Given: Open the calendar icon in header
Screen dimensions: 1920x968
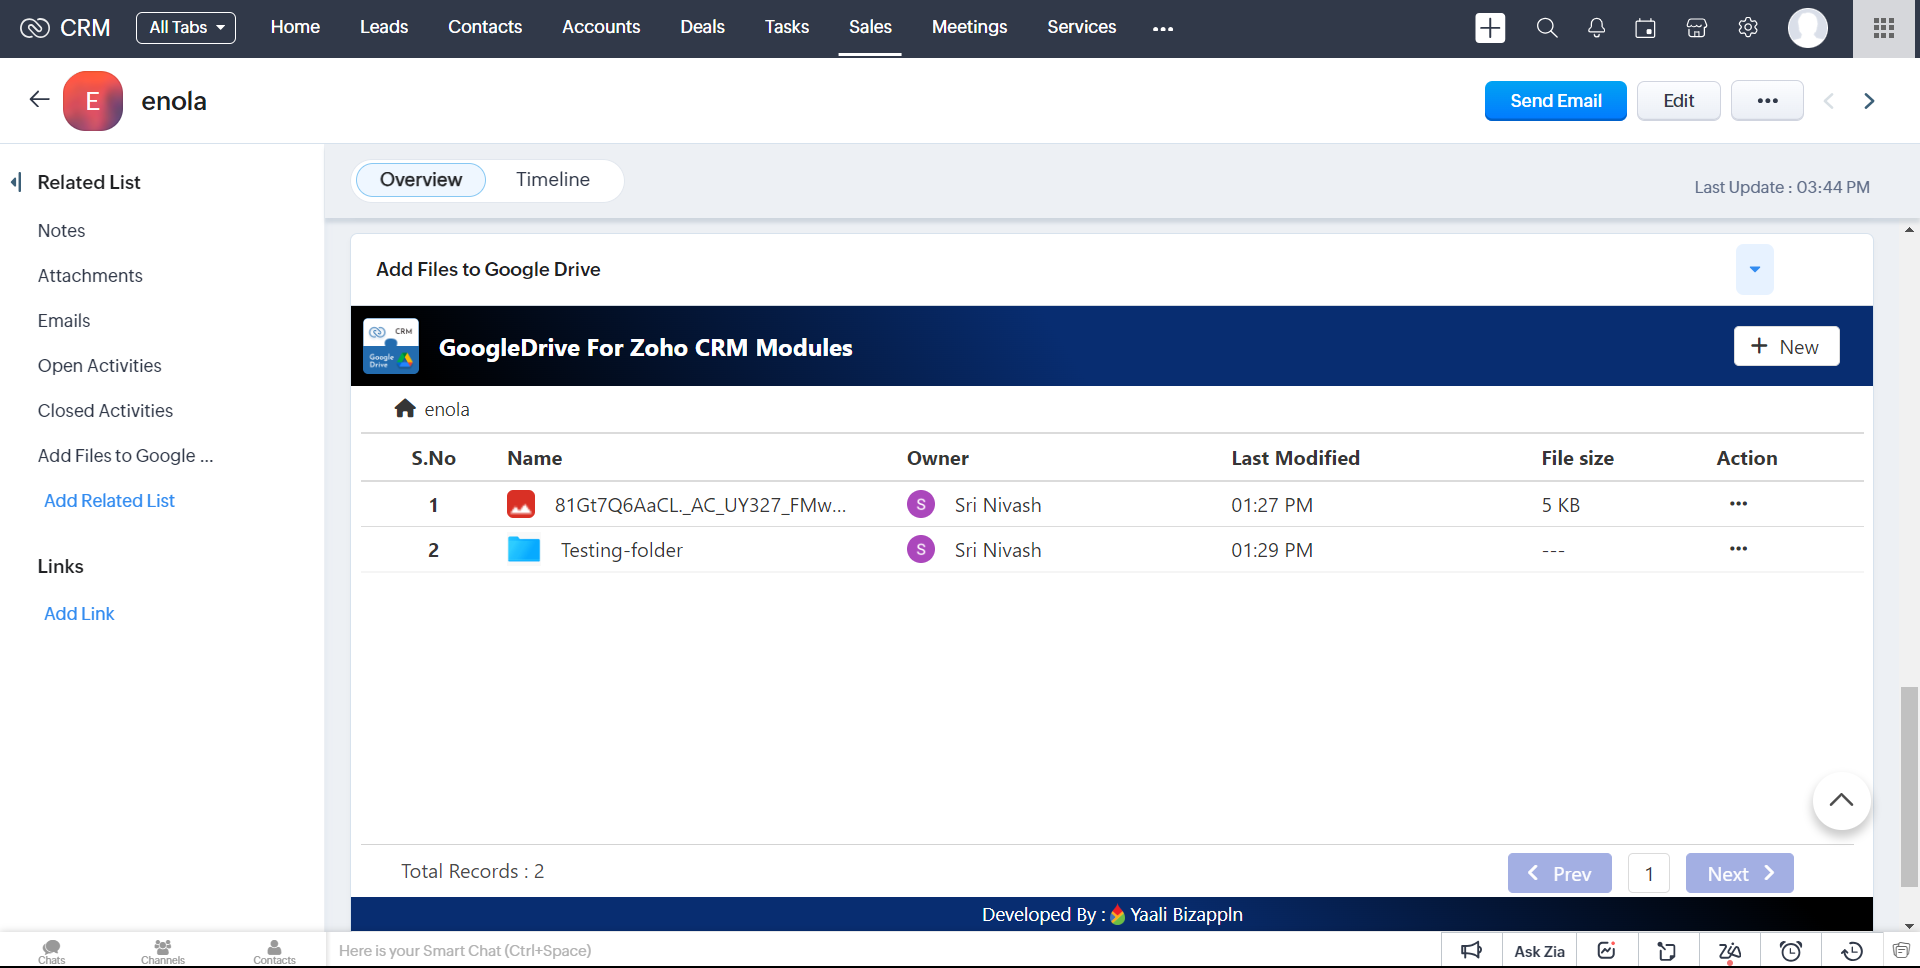Looking at the screenshot, I should coord(1645,28).
